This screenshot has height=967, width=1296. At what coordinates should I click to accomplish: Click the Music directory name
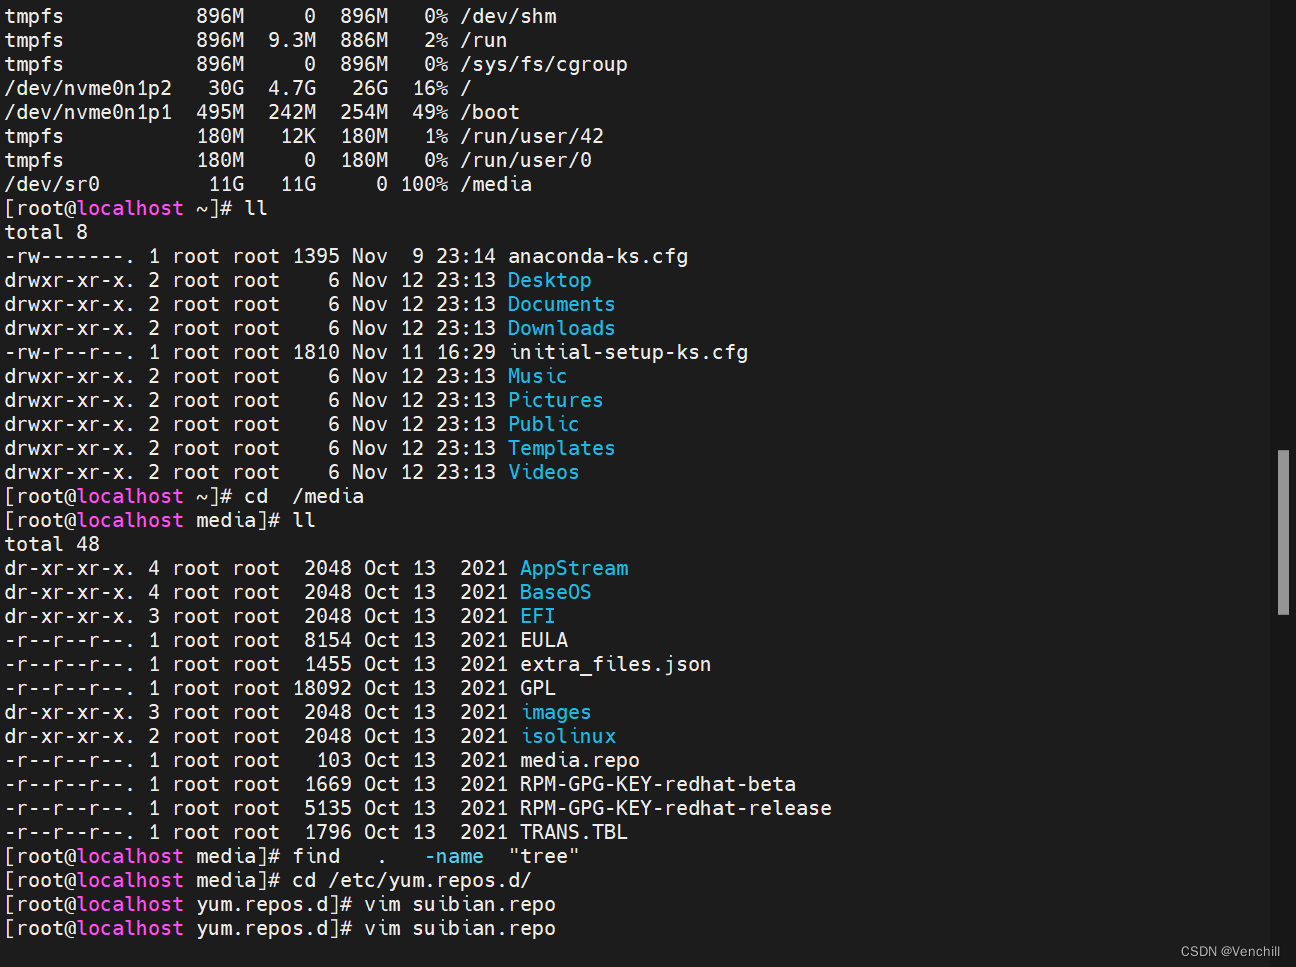coord(537,376)
